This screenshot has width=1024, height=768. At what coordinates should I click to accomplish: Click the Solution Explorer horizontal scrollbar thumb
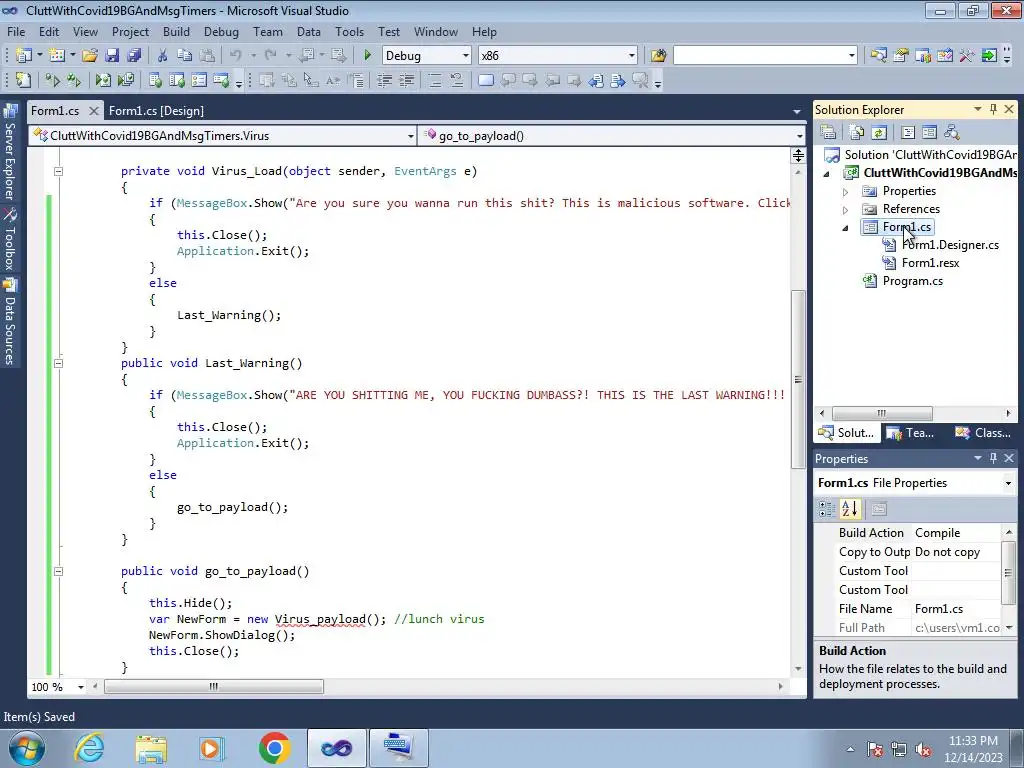882,413
